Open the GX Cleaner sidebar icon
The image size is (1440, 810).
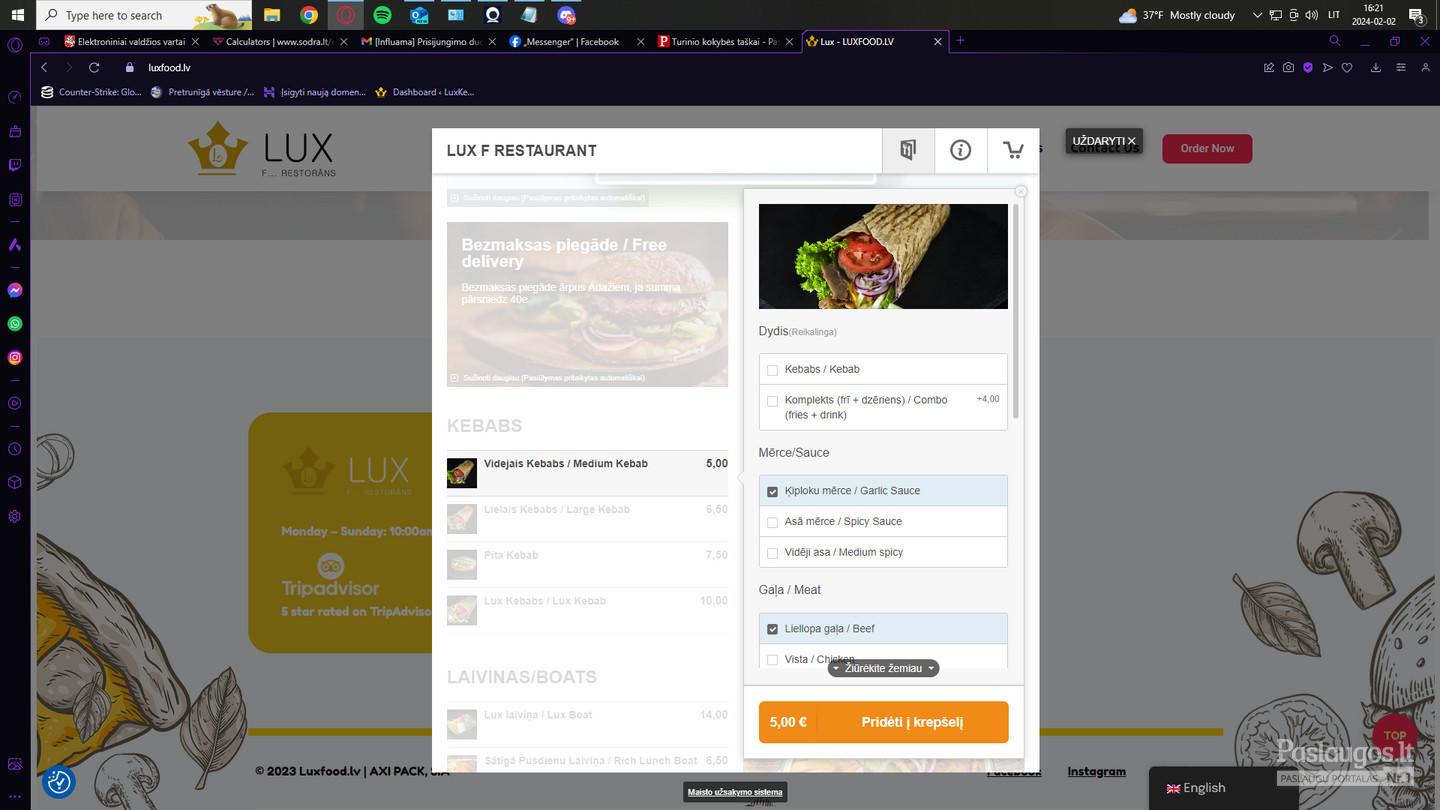[15, 131]
